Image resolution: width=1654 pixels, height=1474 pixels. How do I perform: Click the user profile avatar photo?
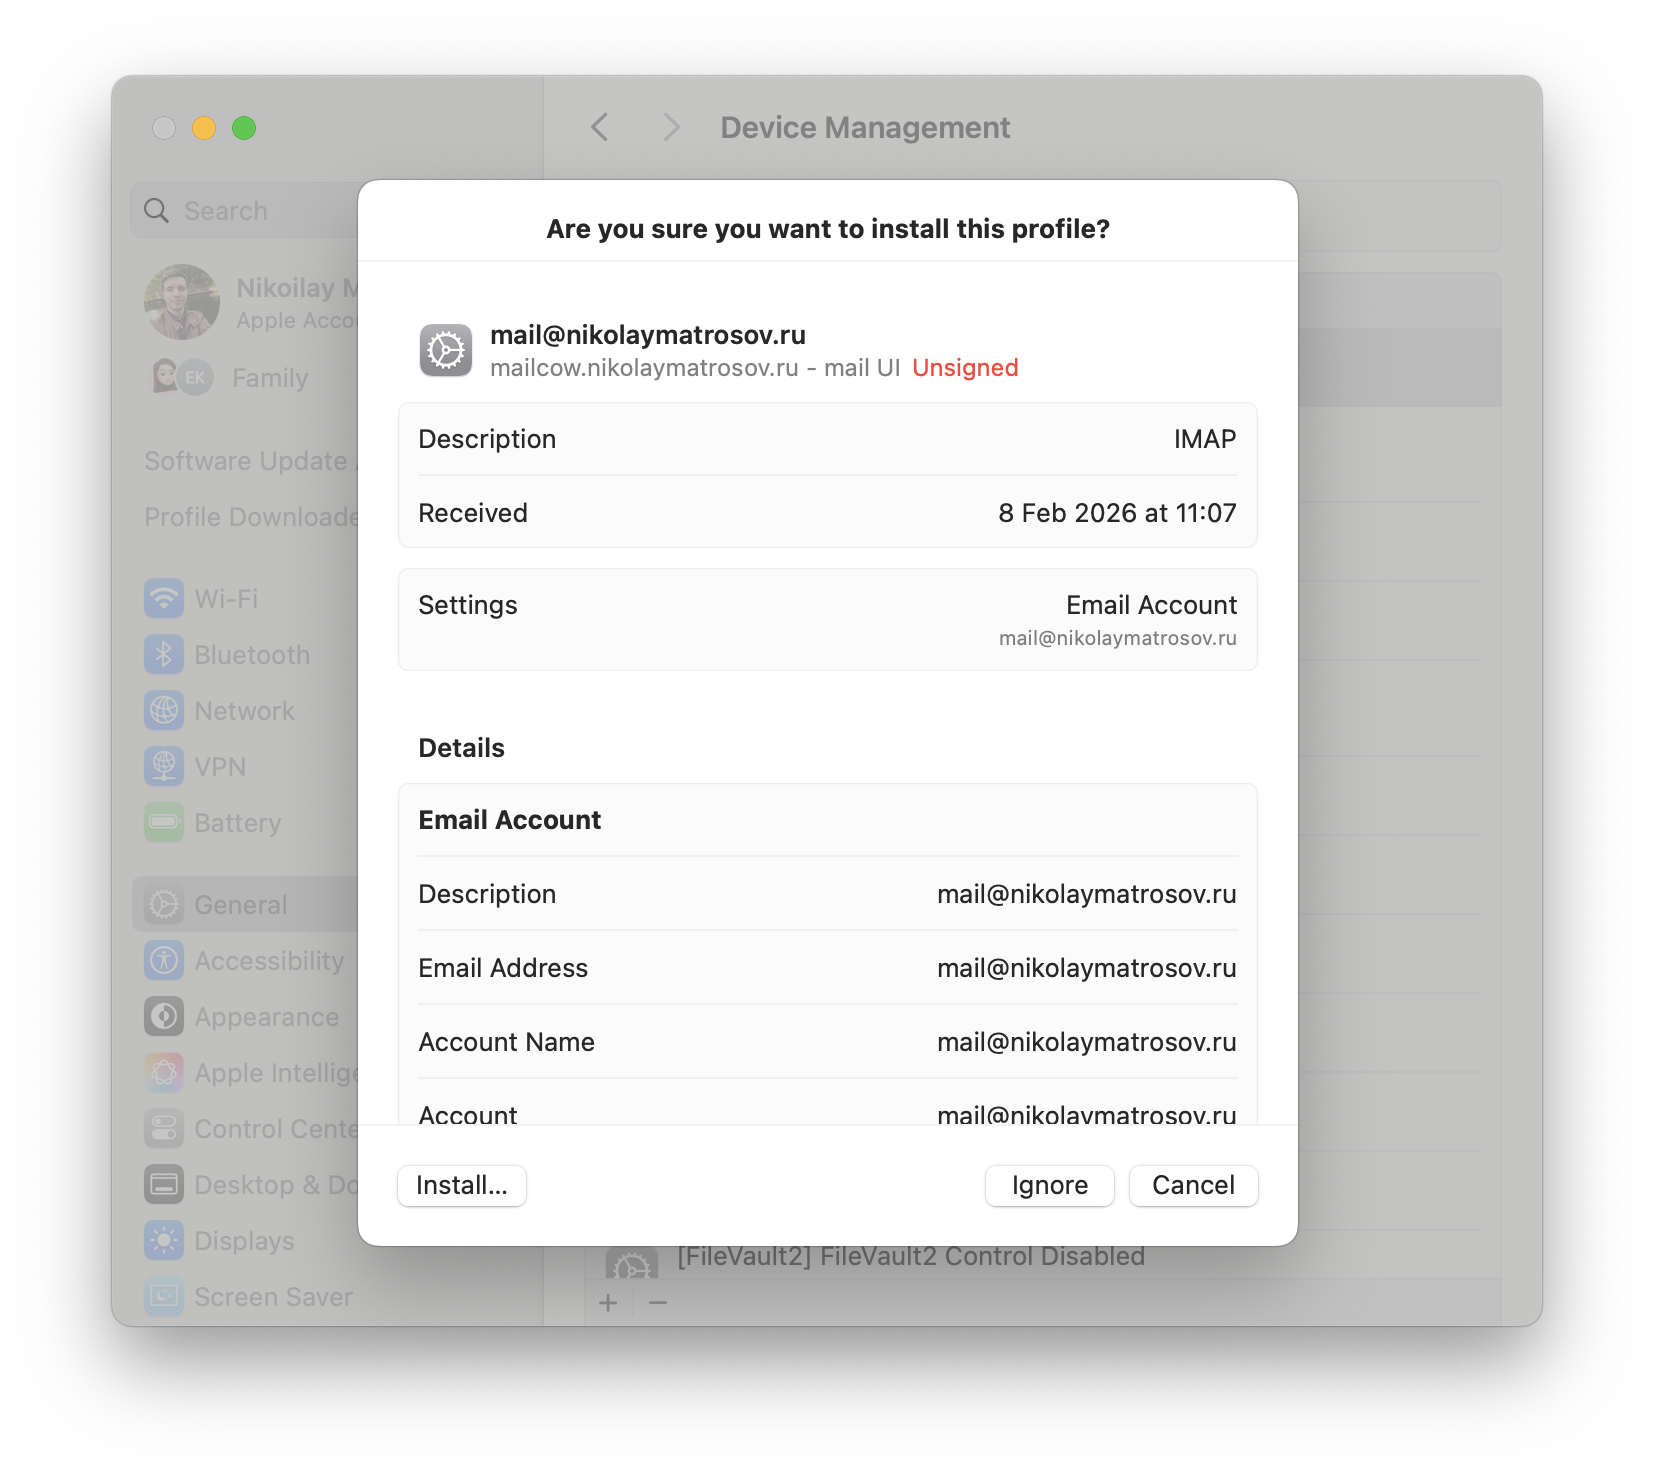click(182, 302)
